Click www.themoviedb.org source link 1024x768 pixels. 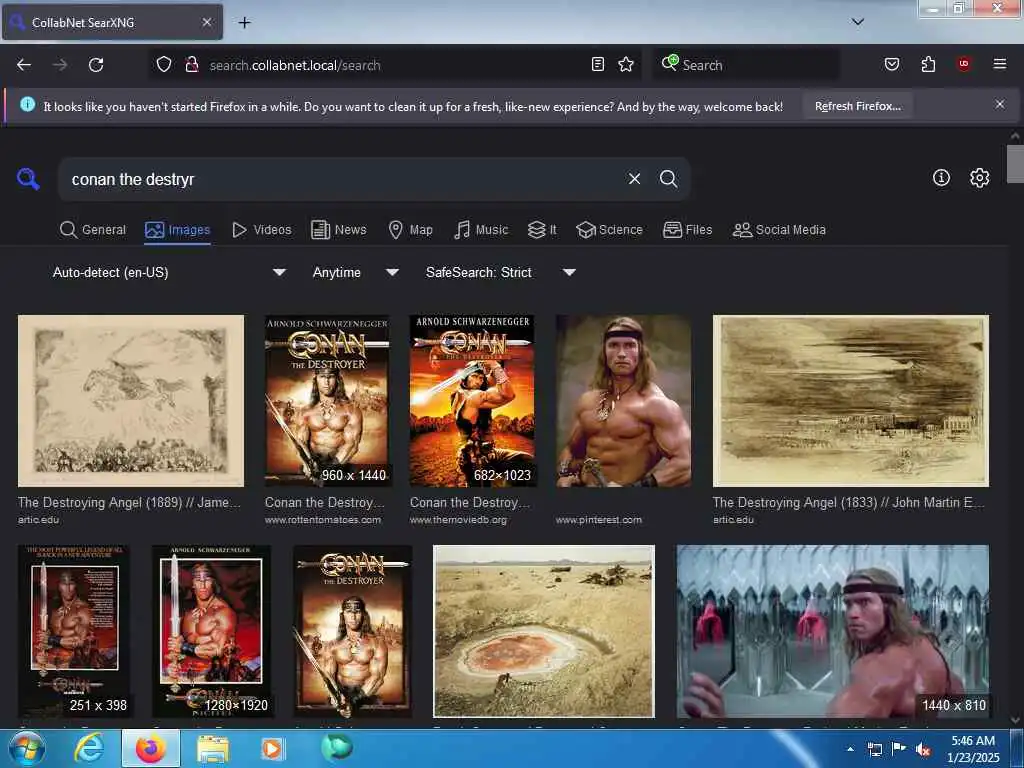coord(458,520)
